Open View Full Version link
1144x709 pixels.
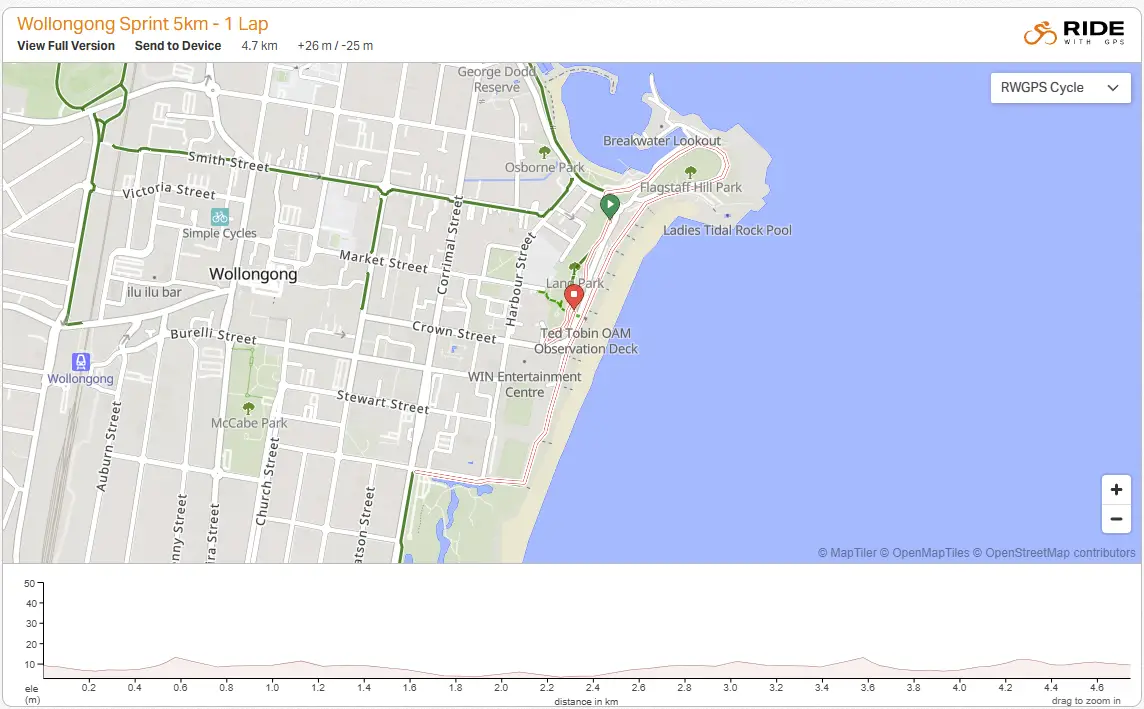pyautogui.click(x=66, y=45)
